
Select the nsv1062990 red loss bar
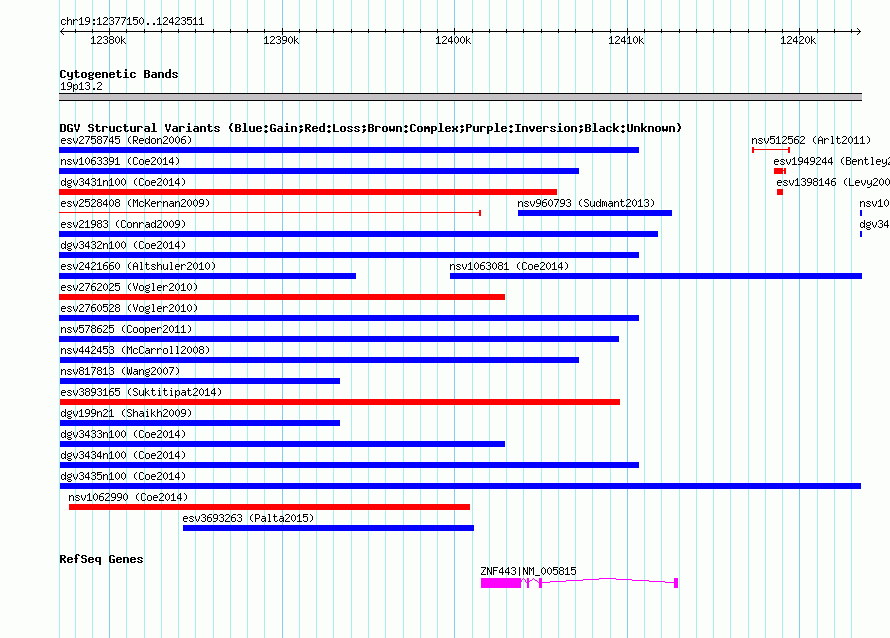[270, 507]
